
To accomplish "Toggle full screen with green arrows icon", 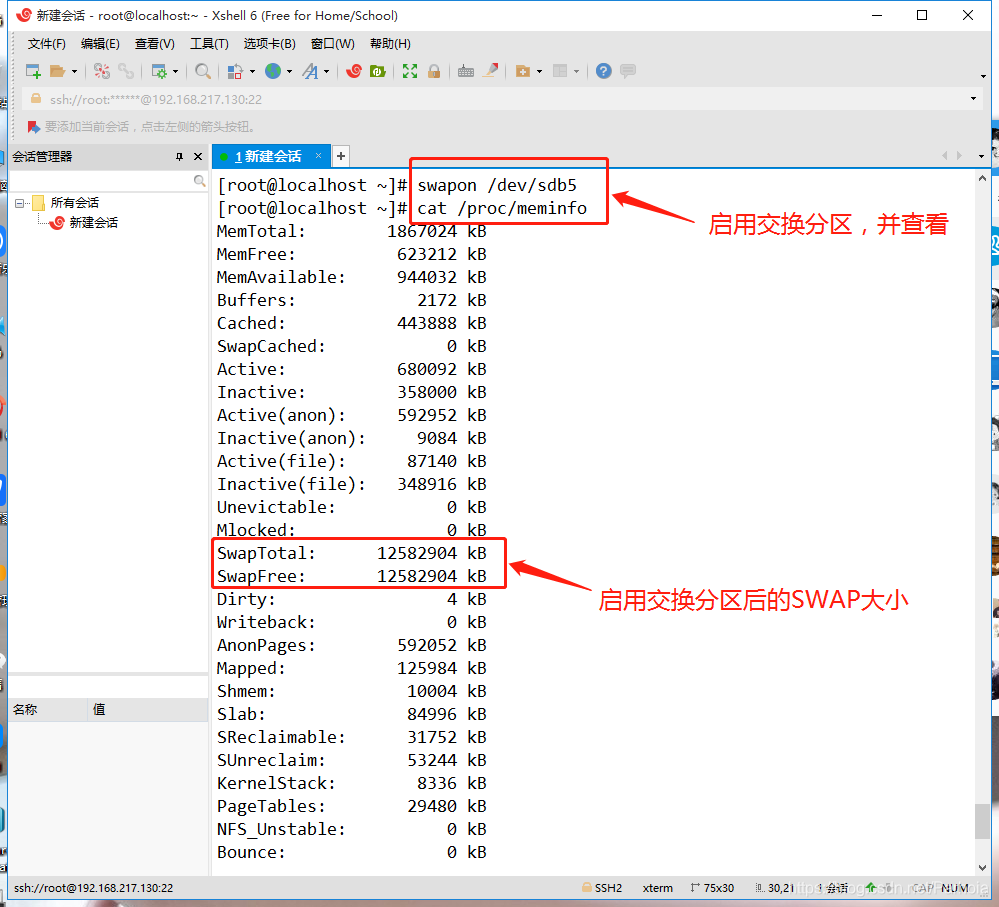I will (410, 71).
